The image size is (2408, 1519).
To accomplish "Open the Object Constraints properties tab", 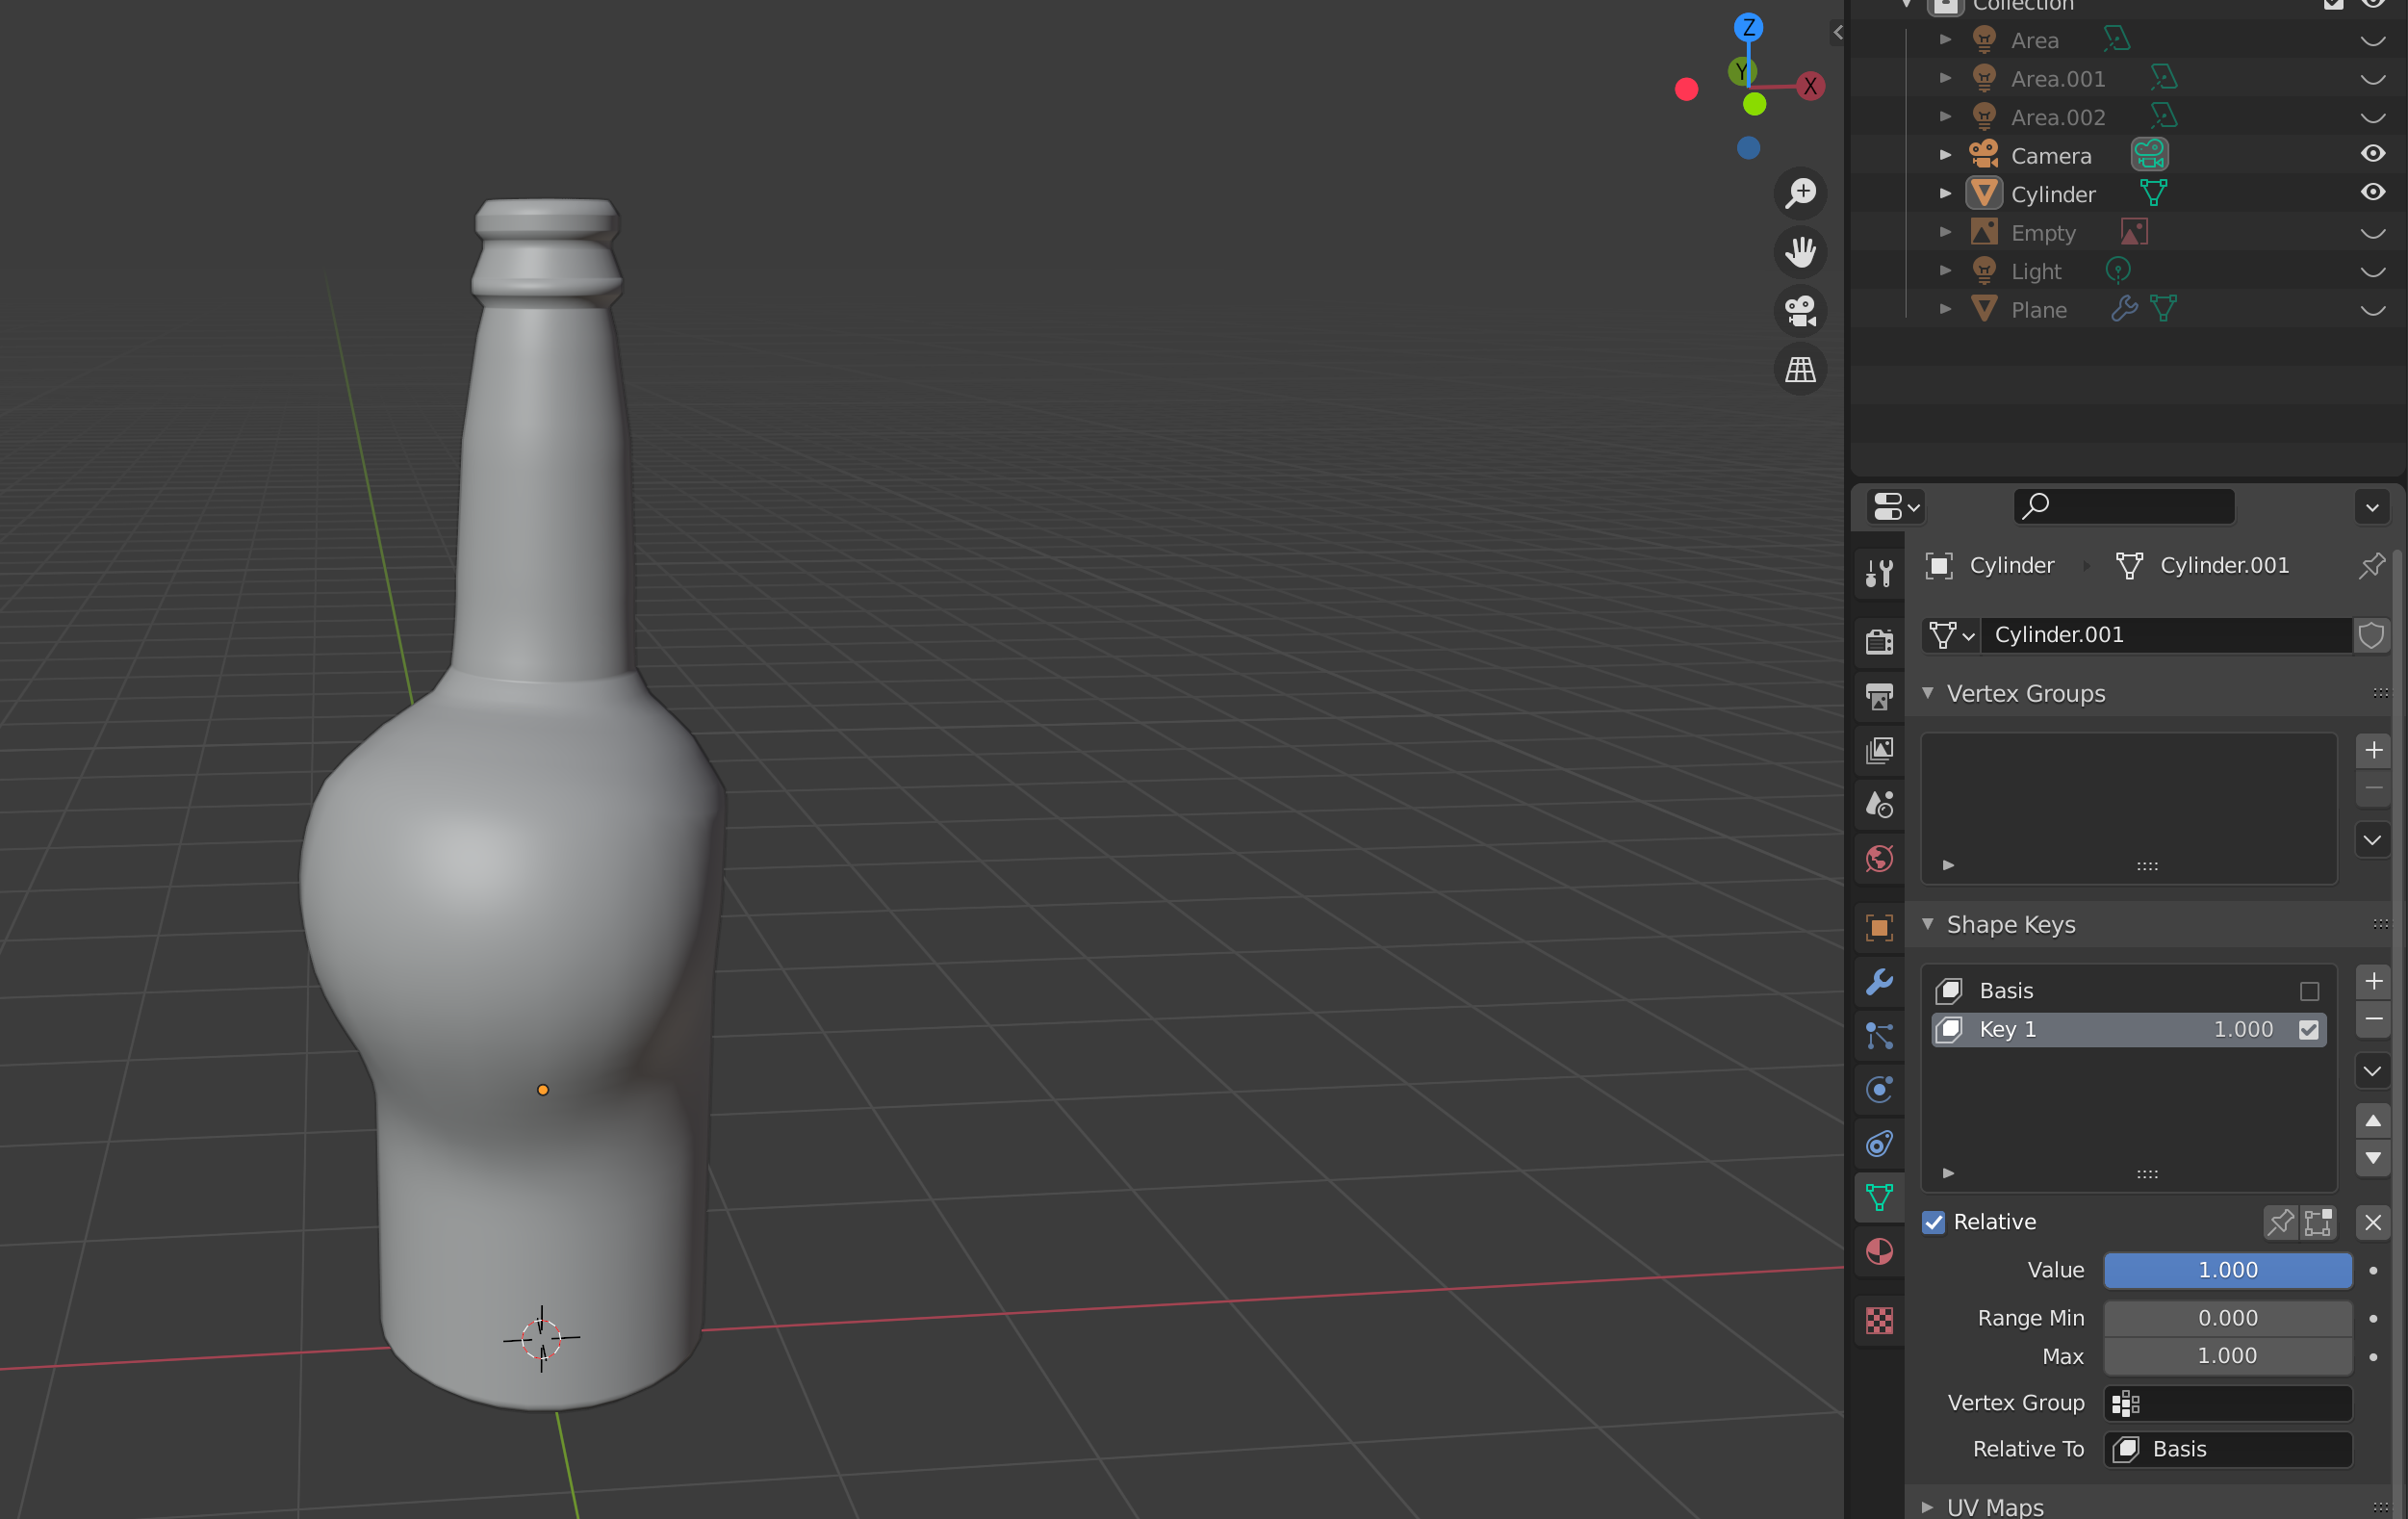I will [1880, 1143].
